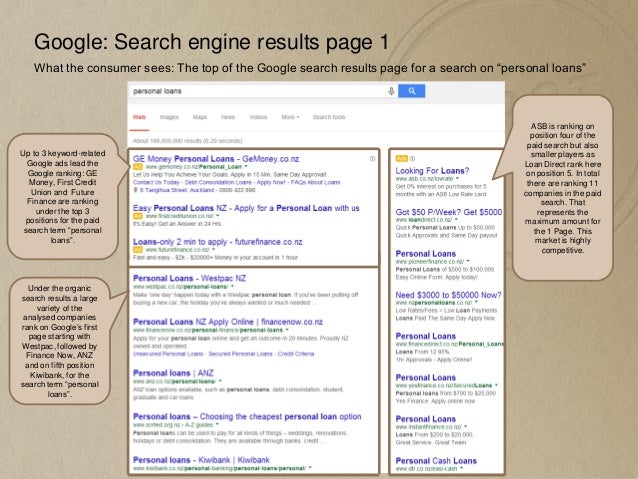638x479 pixels.
Task: Click Contact Us Today sitelink
Action: coord(156,182)
